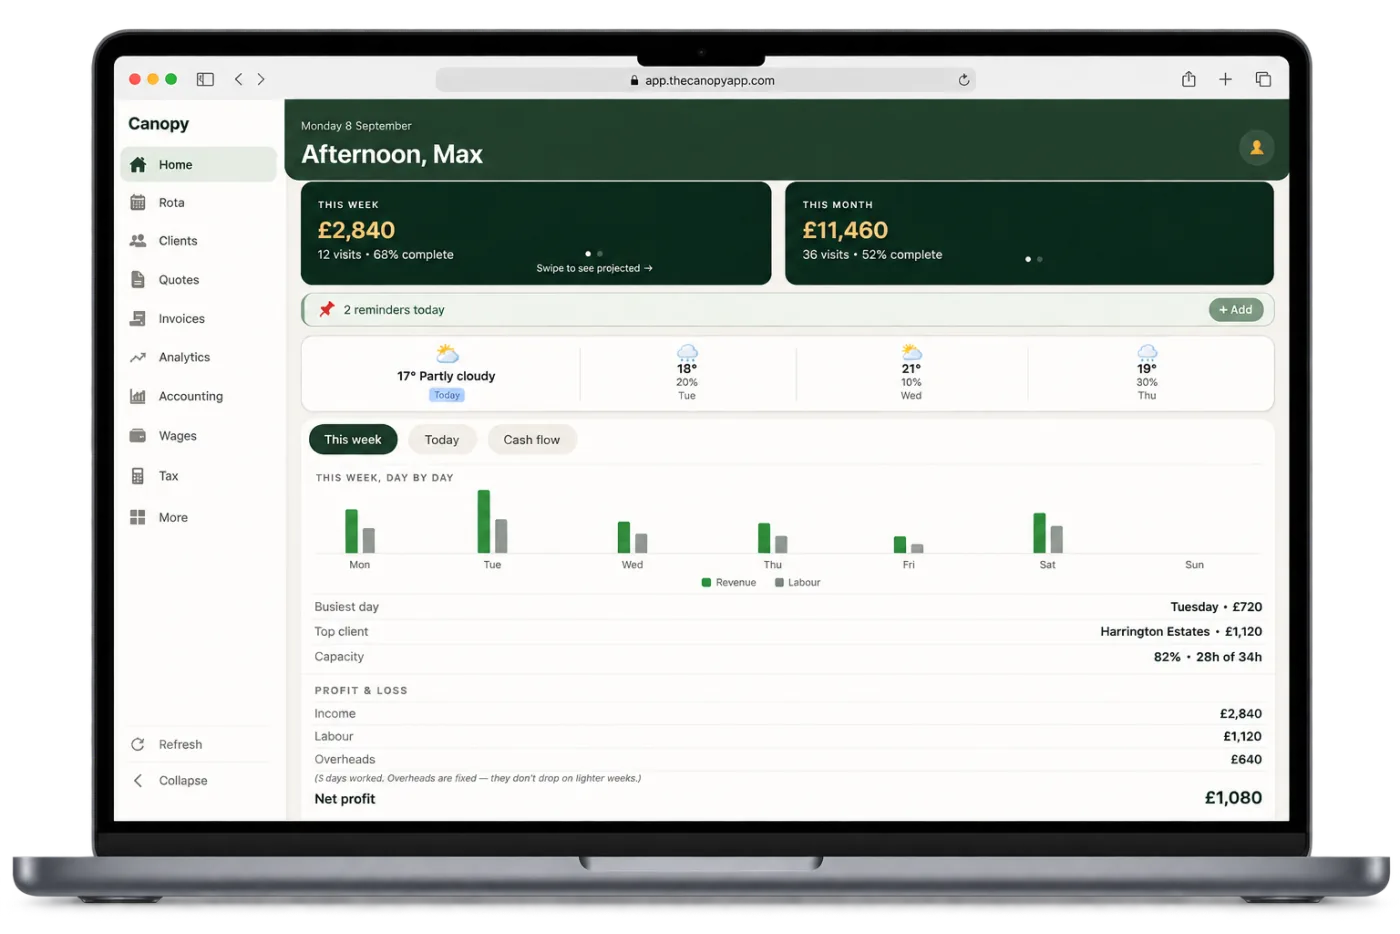Click Swipe to see projected link
The image size is (1400, 934).
(x=594, y=268)
